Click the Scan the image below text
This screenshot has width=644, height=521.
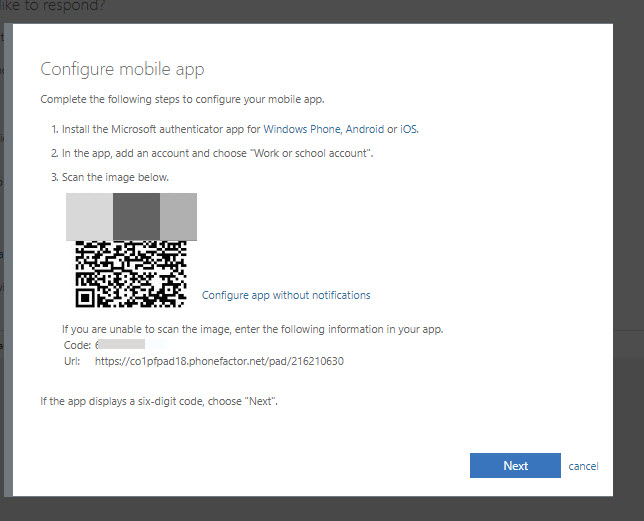[x=115, y=177]
